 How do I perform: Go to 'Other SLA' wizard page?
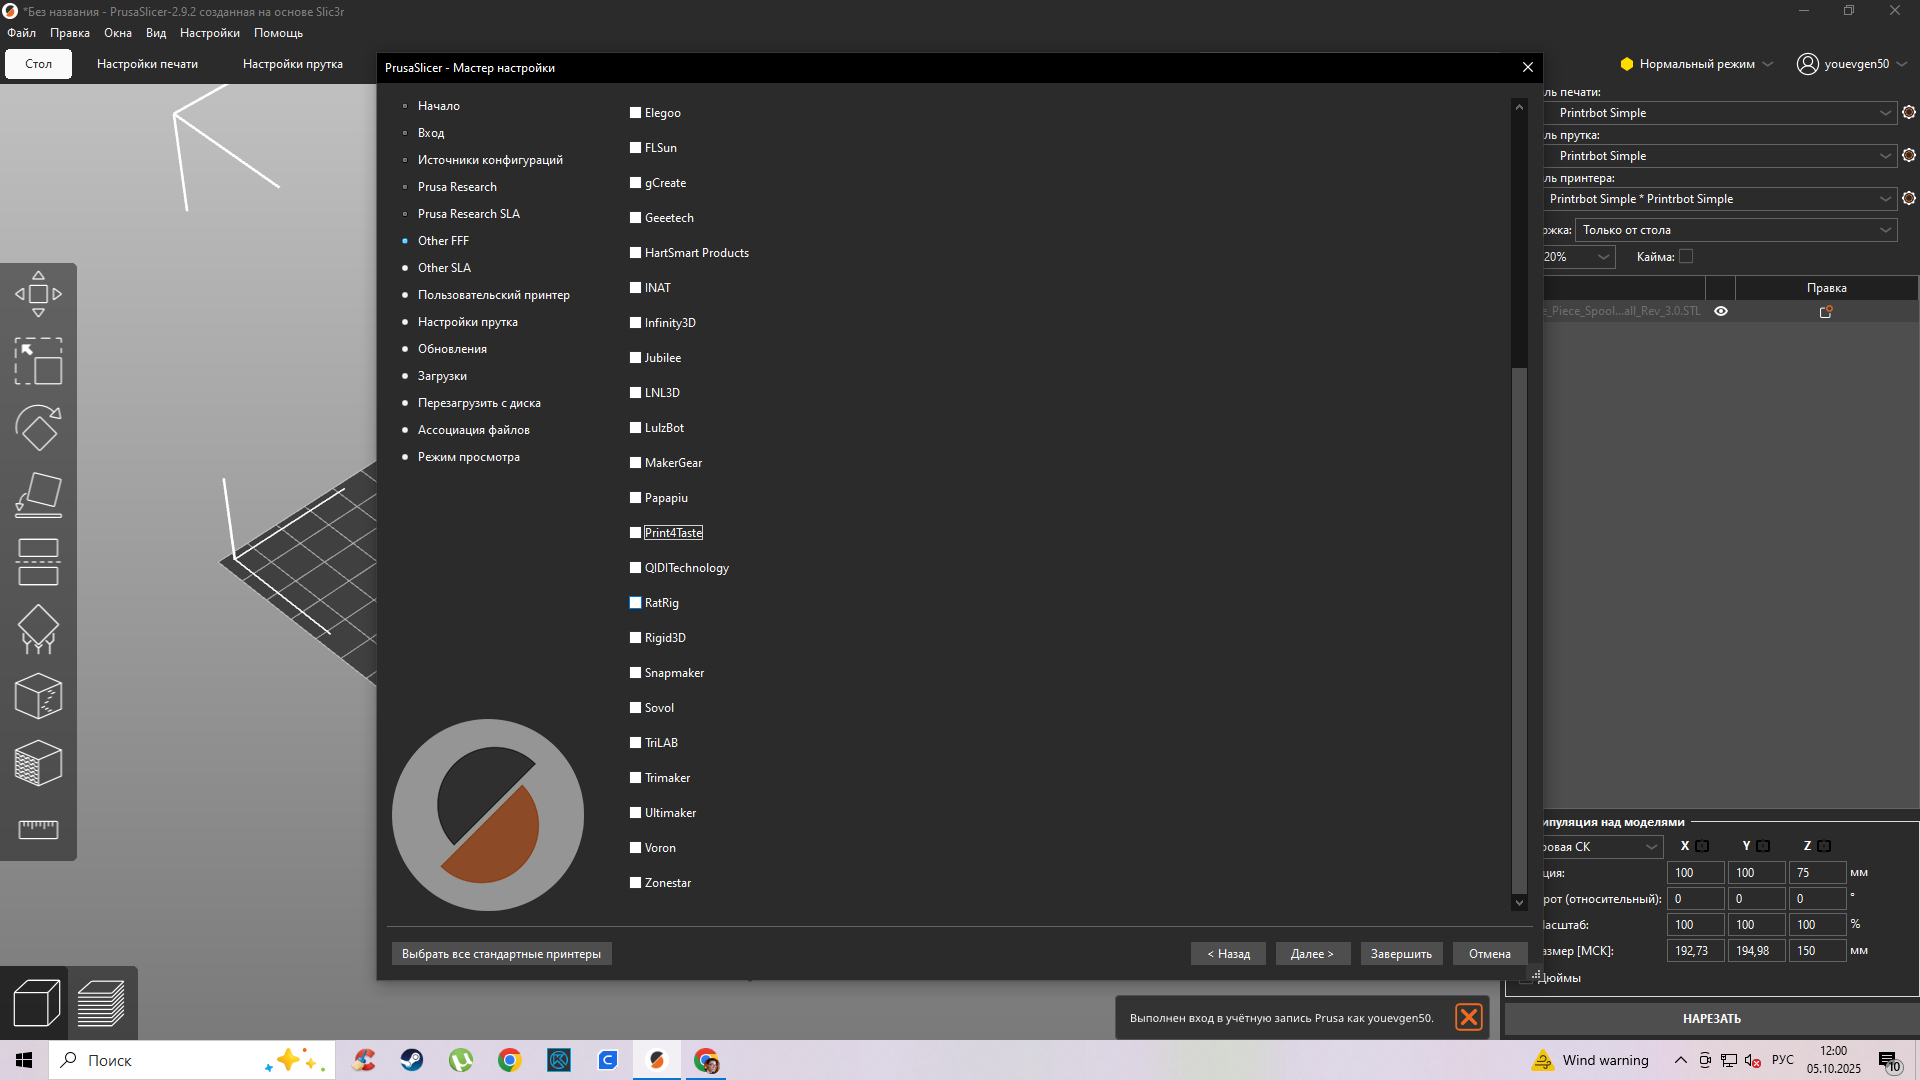click(444, 268)
